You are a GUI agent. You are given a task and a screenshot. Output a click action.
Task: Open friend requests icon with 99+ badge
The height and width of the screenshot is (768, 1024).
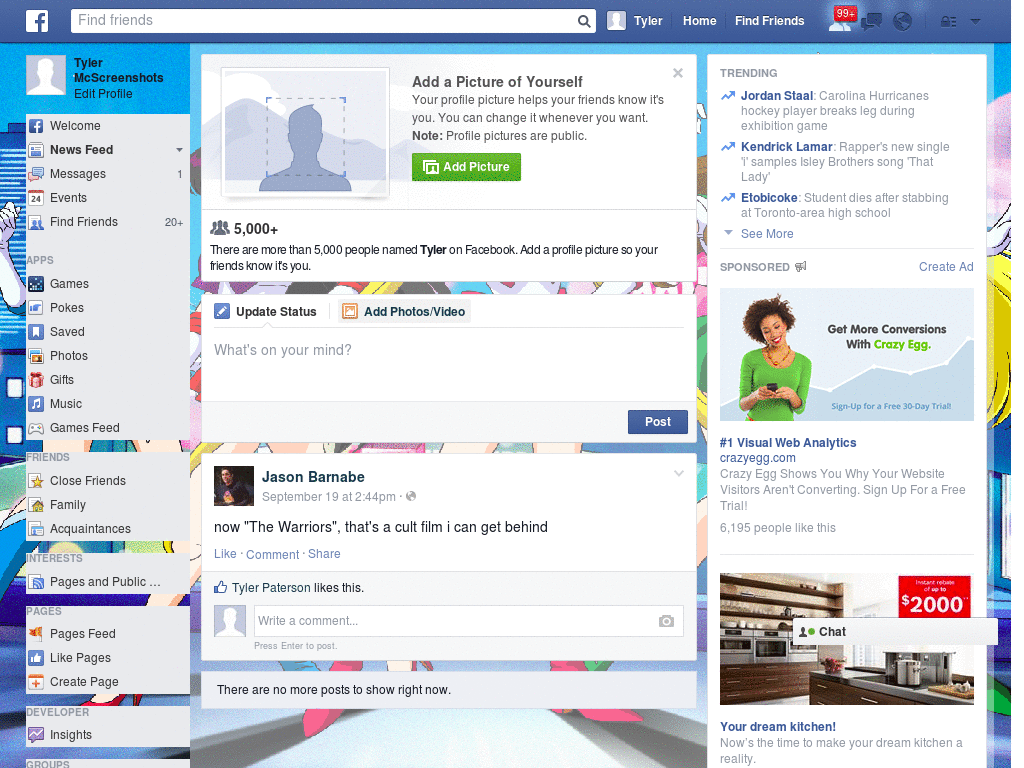point(840,21)
